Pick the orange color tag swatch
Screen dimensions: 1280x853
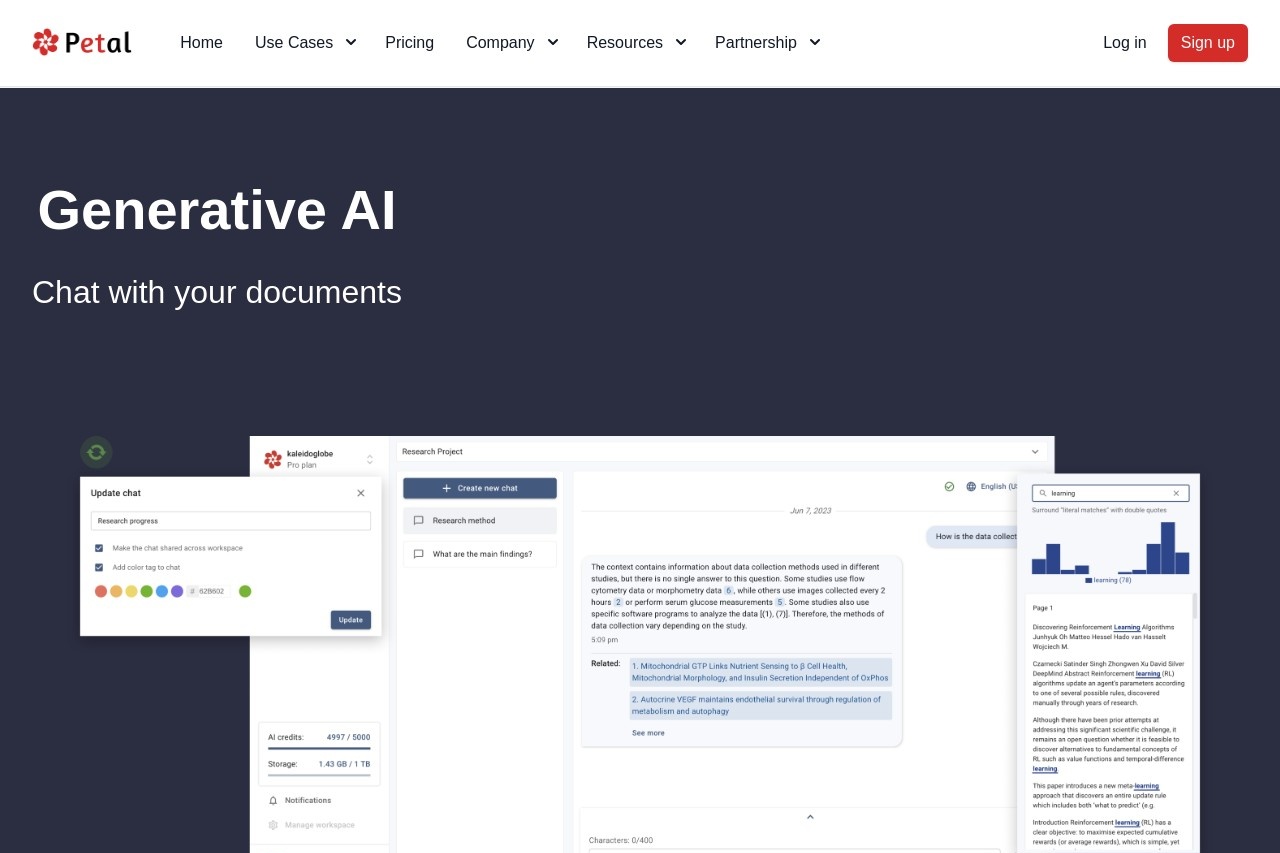(116, 591)
